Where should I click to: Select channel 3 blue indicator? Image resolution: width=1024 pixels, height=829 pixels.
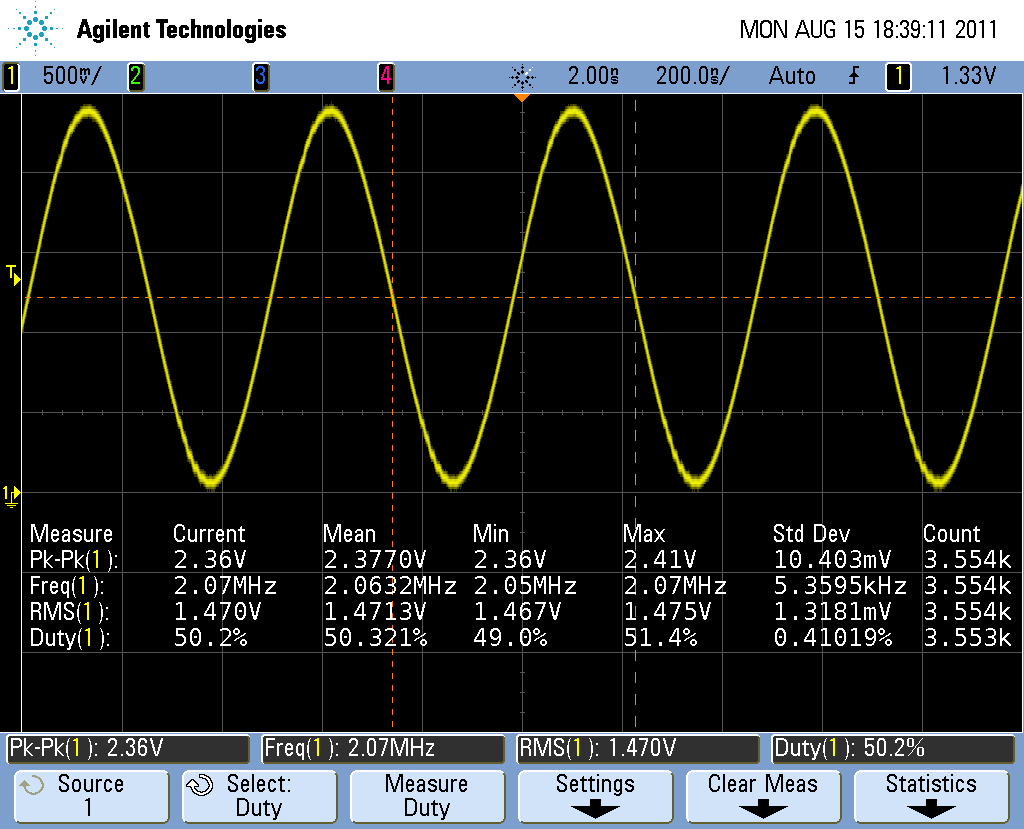tap(261, 76)
